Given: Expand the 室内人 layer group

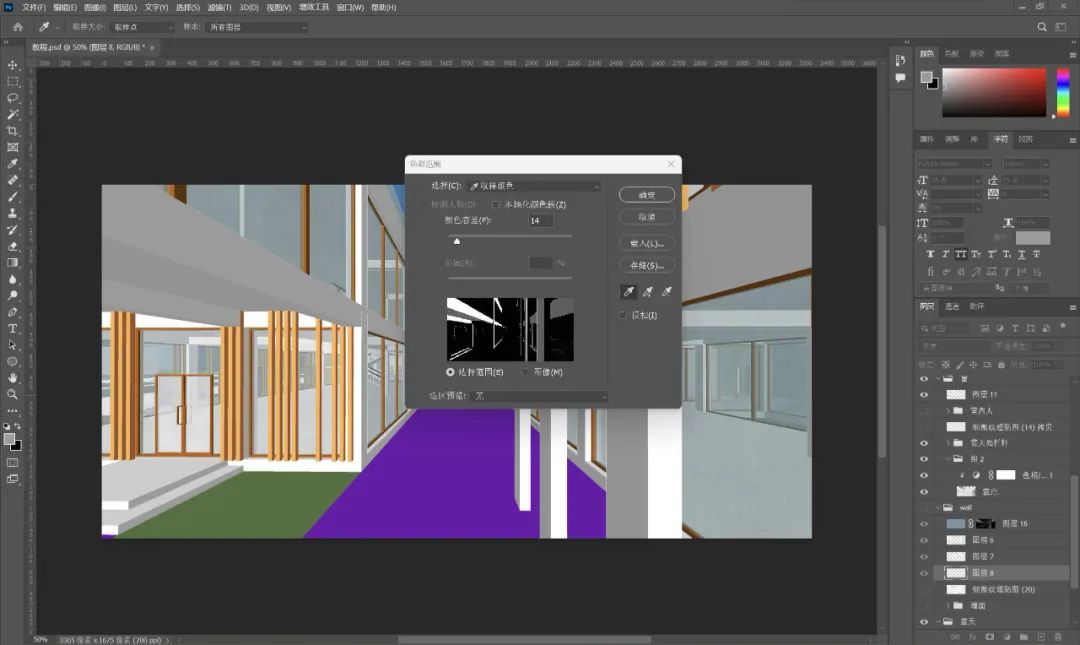Looking at the screenshot, I should [948, 411].
